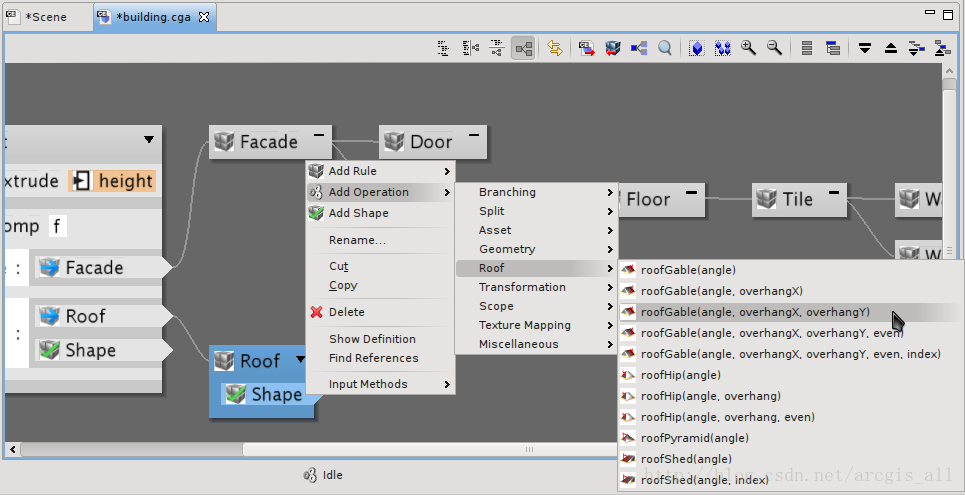This screenshot has width=965, height=495.
Task: Click the gray stacked bars icon
Action: tap(807, 48)
